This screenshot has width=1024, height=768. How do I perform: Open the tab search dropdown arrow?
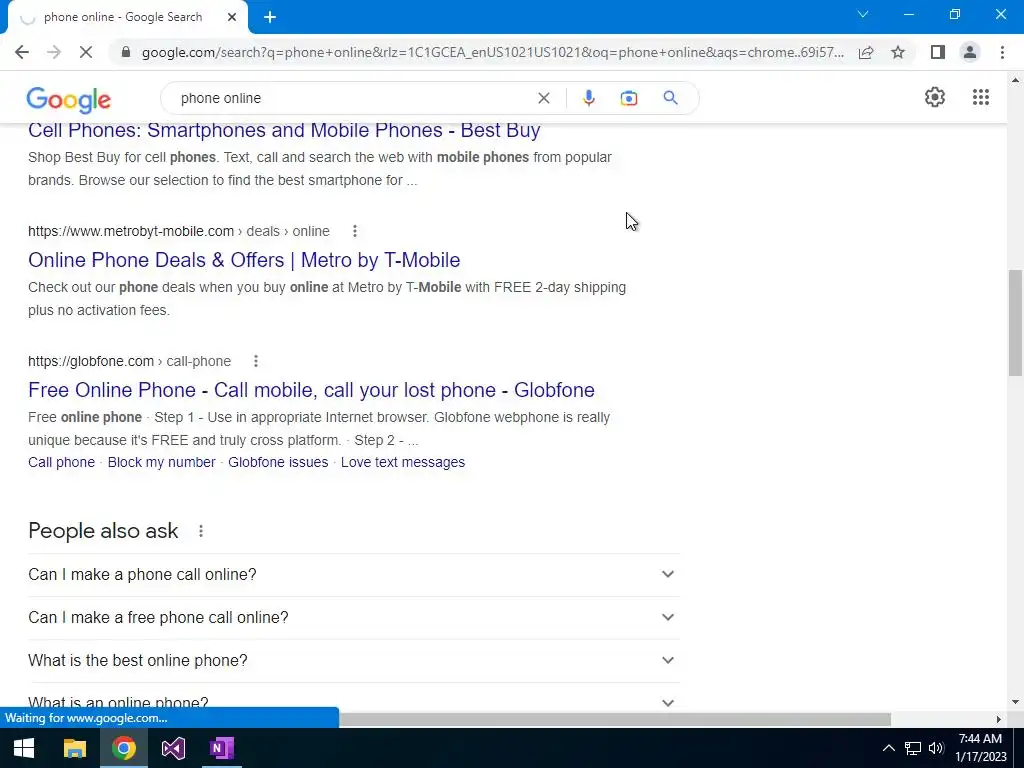tap(863, 14)
